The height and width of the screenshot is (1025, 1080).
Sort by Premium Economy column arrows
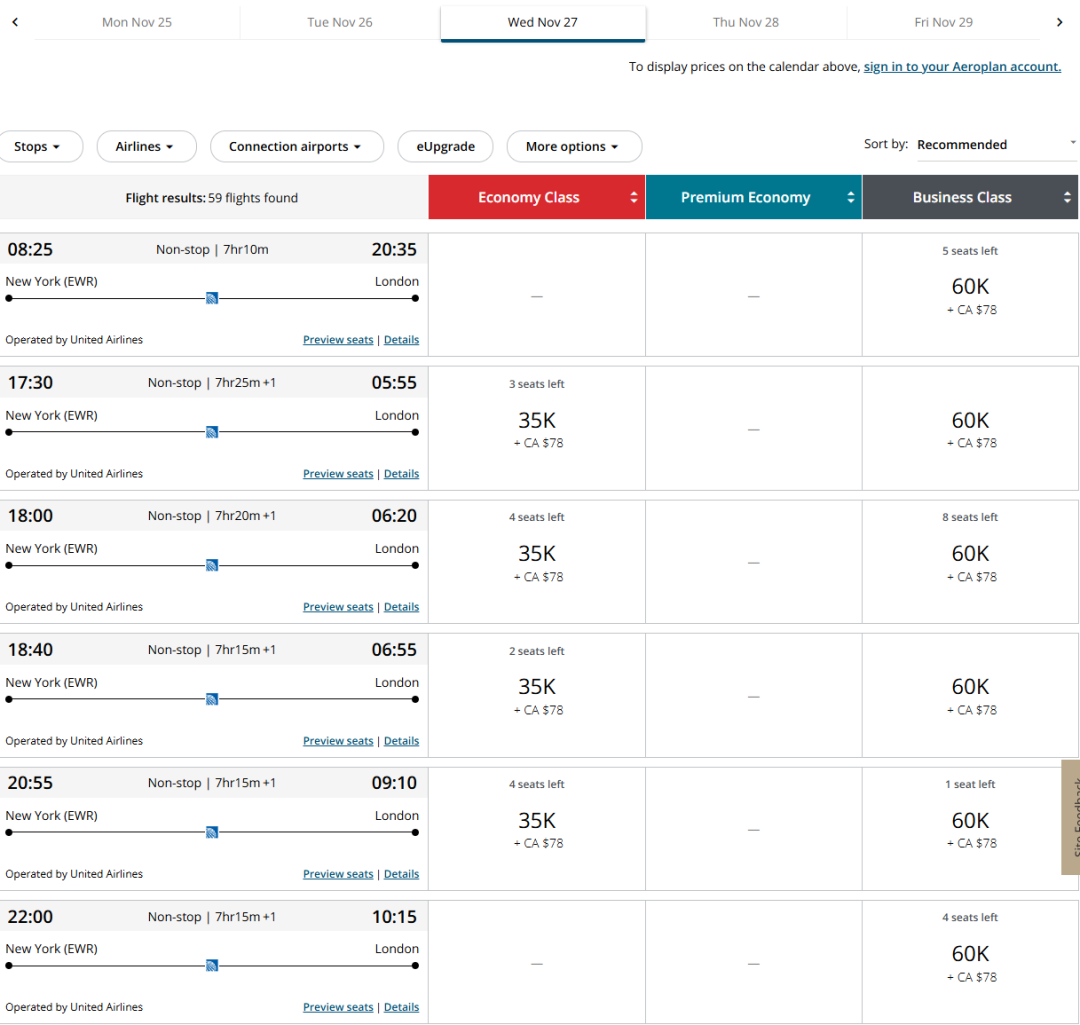coord(850,198)
